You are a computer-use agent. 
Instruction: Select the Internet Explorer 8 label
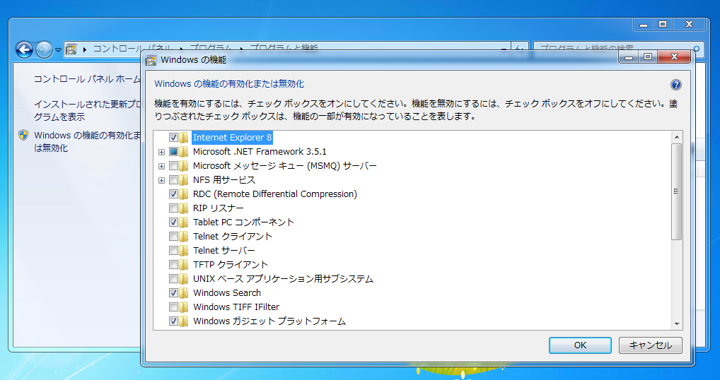(232, 137)
